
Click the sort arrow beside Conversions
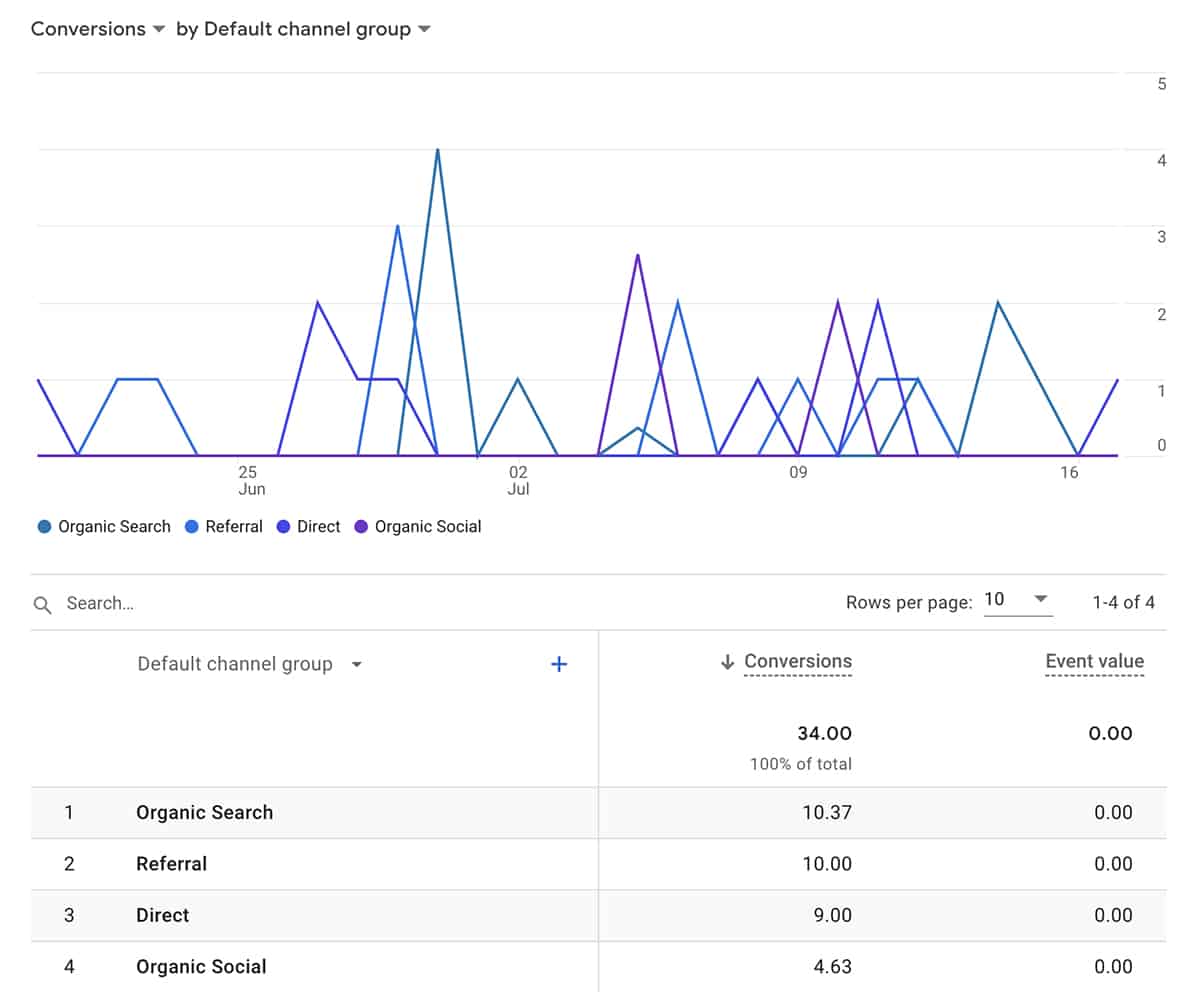[727, 662]
